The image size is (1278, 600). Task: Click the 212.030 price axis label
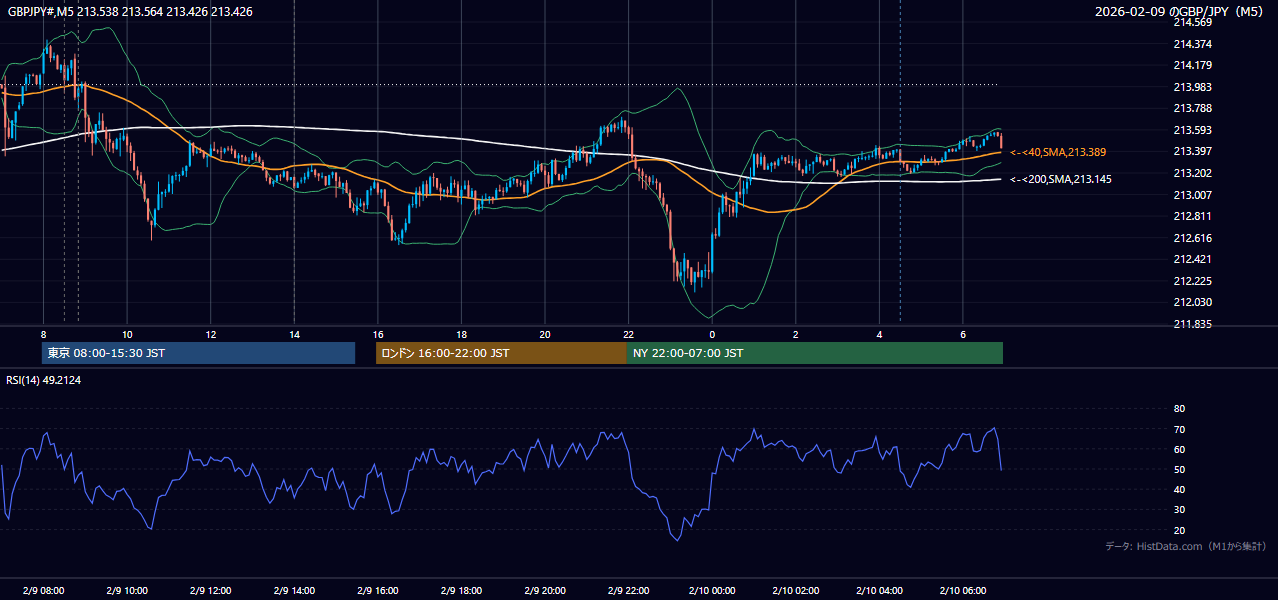1192,302
